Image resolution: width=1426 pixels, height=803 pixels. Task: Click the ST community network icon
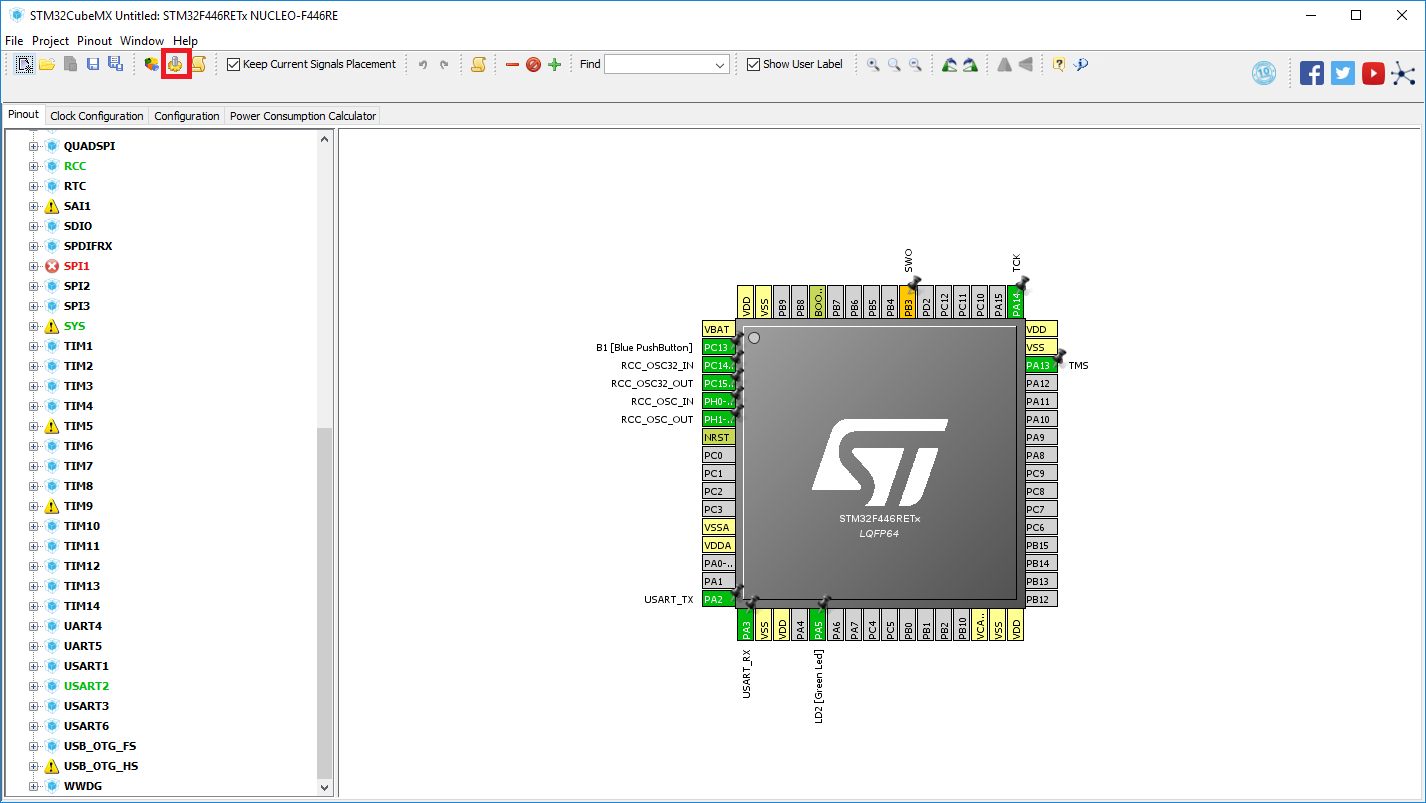[x=1404, y=73]
